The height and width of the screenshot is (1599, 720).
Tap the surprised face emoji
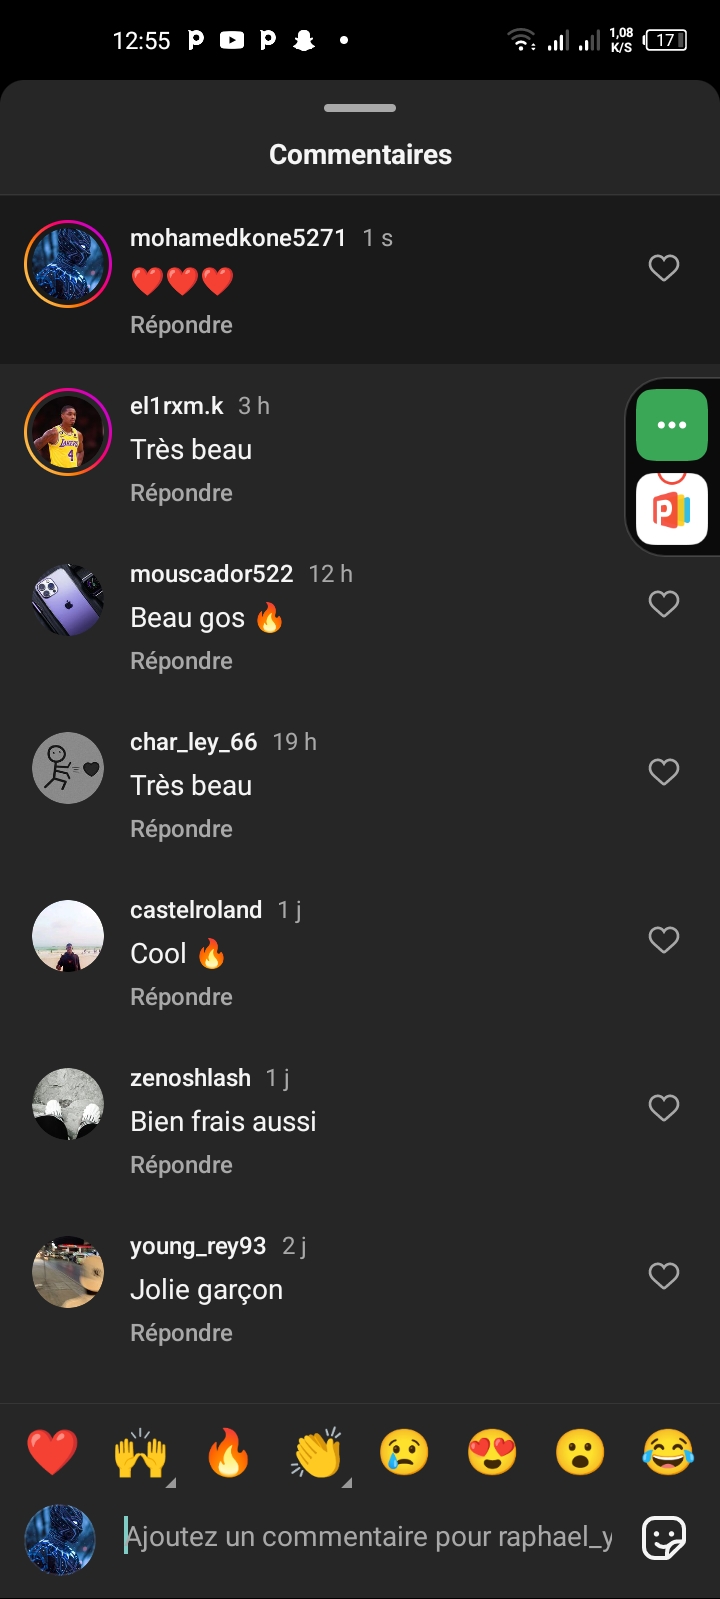pyautogui.click(x=580, y=1453)
